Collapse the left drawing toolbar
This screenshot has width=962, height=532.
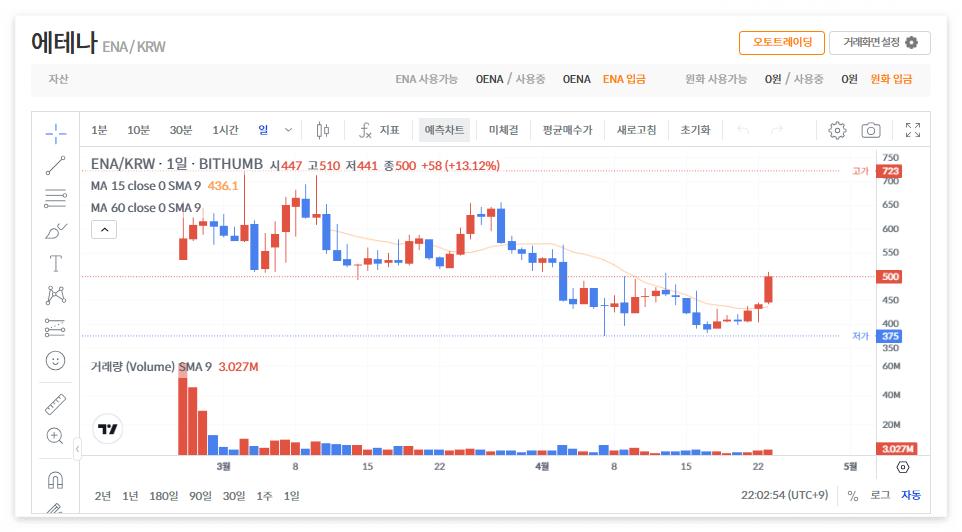[77, 449]
